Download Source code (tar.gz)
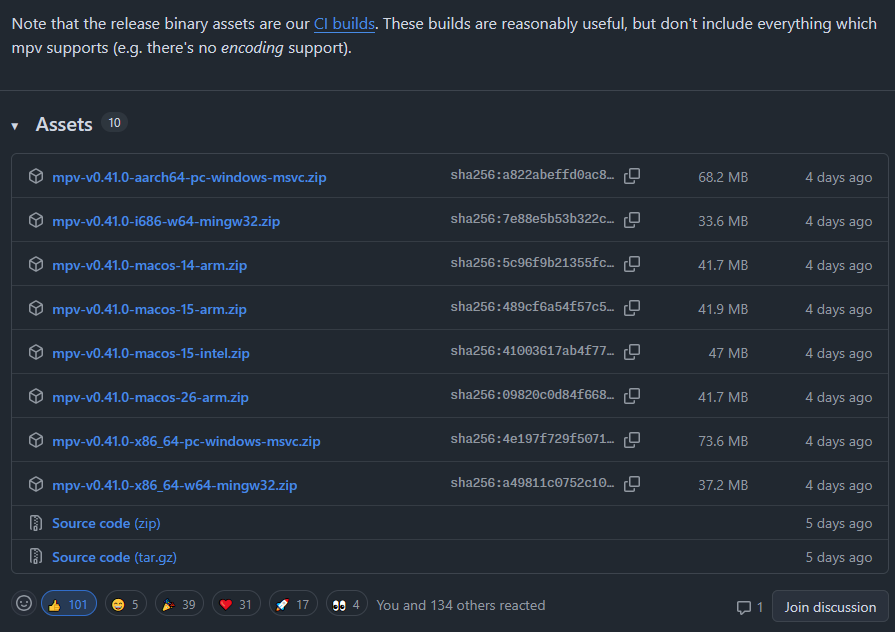 click(x=114, y=557)
